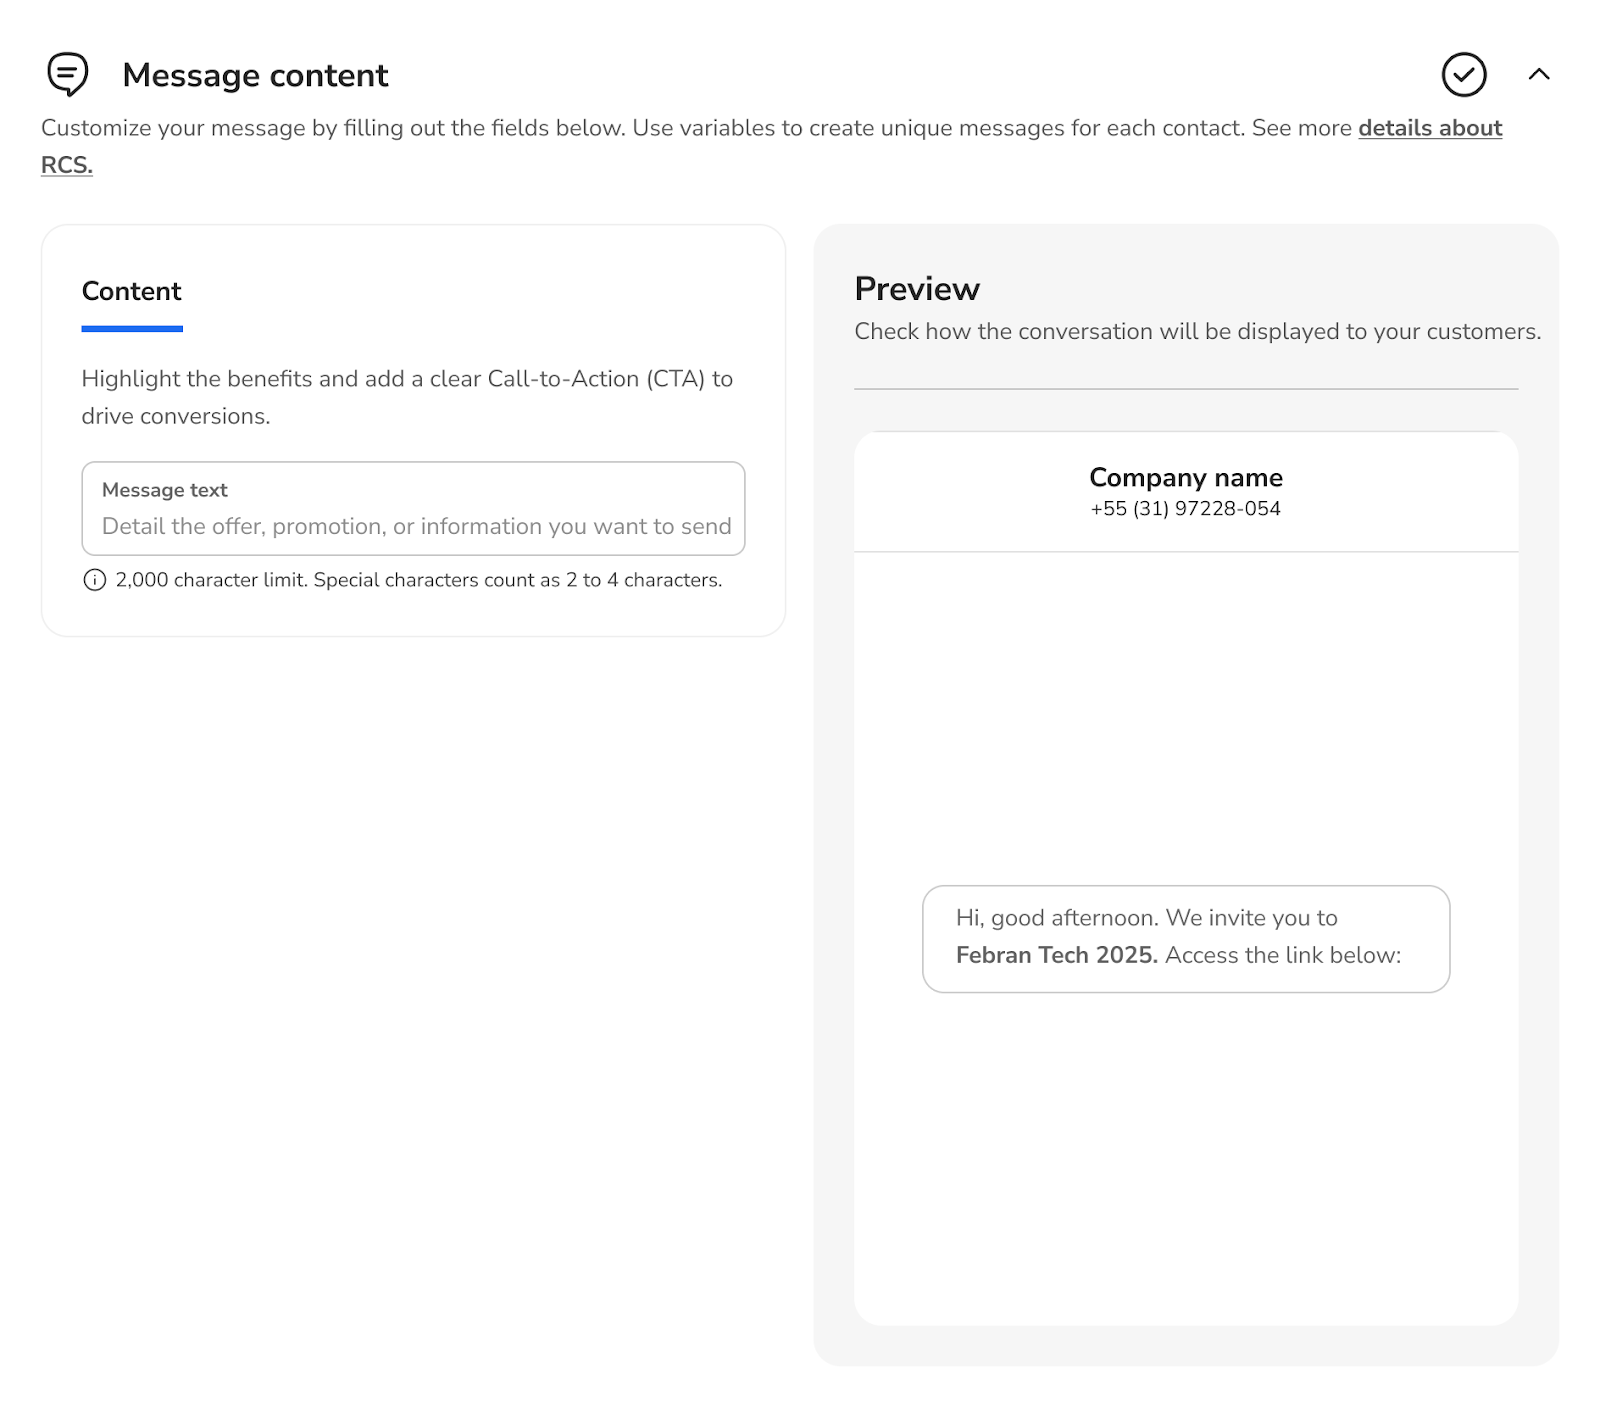Image resolution: width=1600 pixels, height=1407 pixels.
Task: Click the preview message bubble
Action: [1185, 938]
